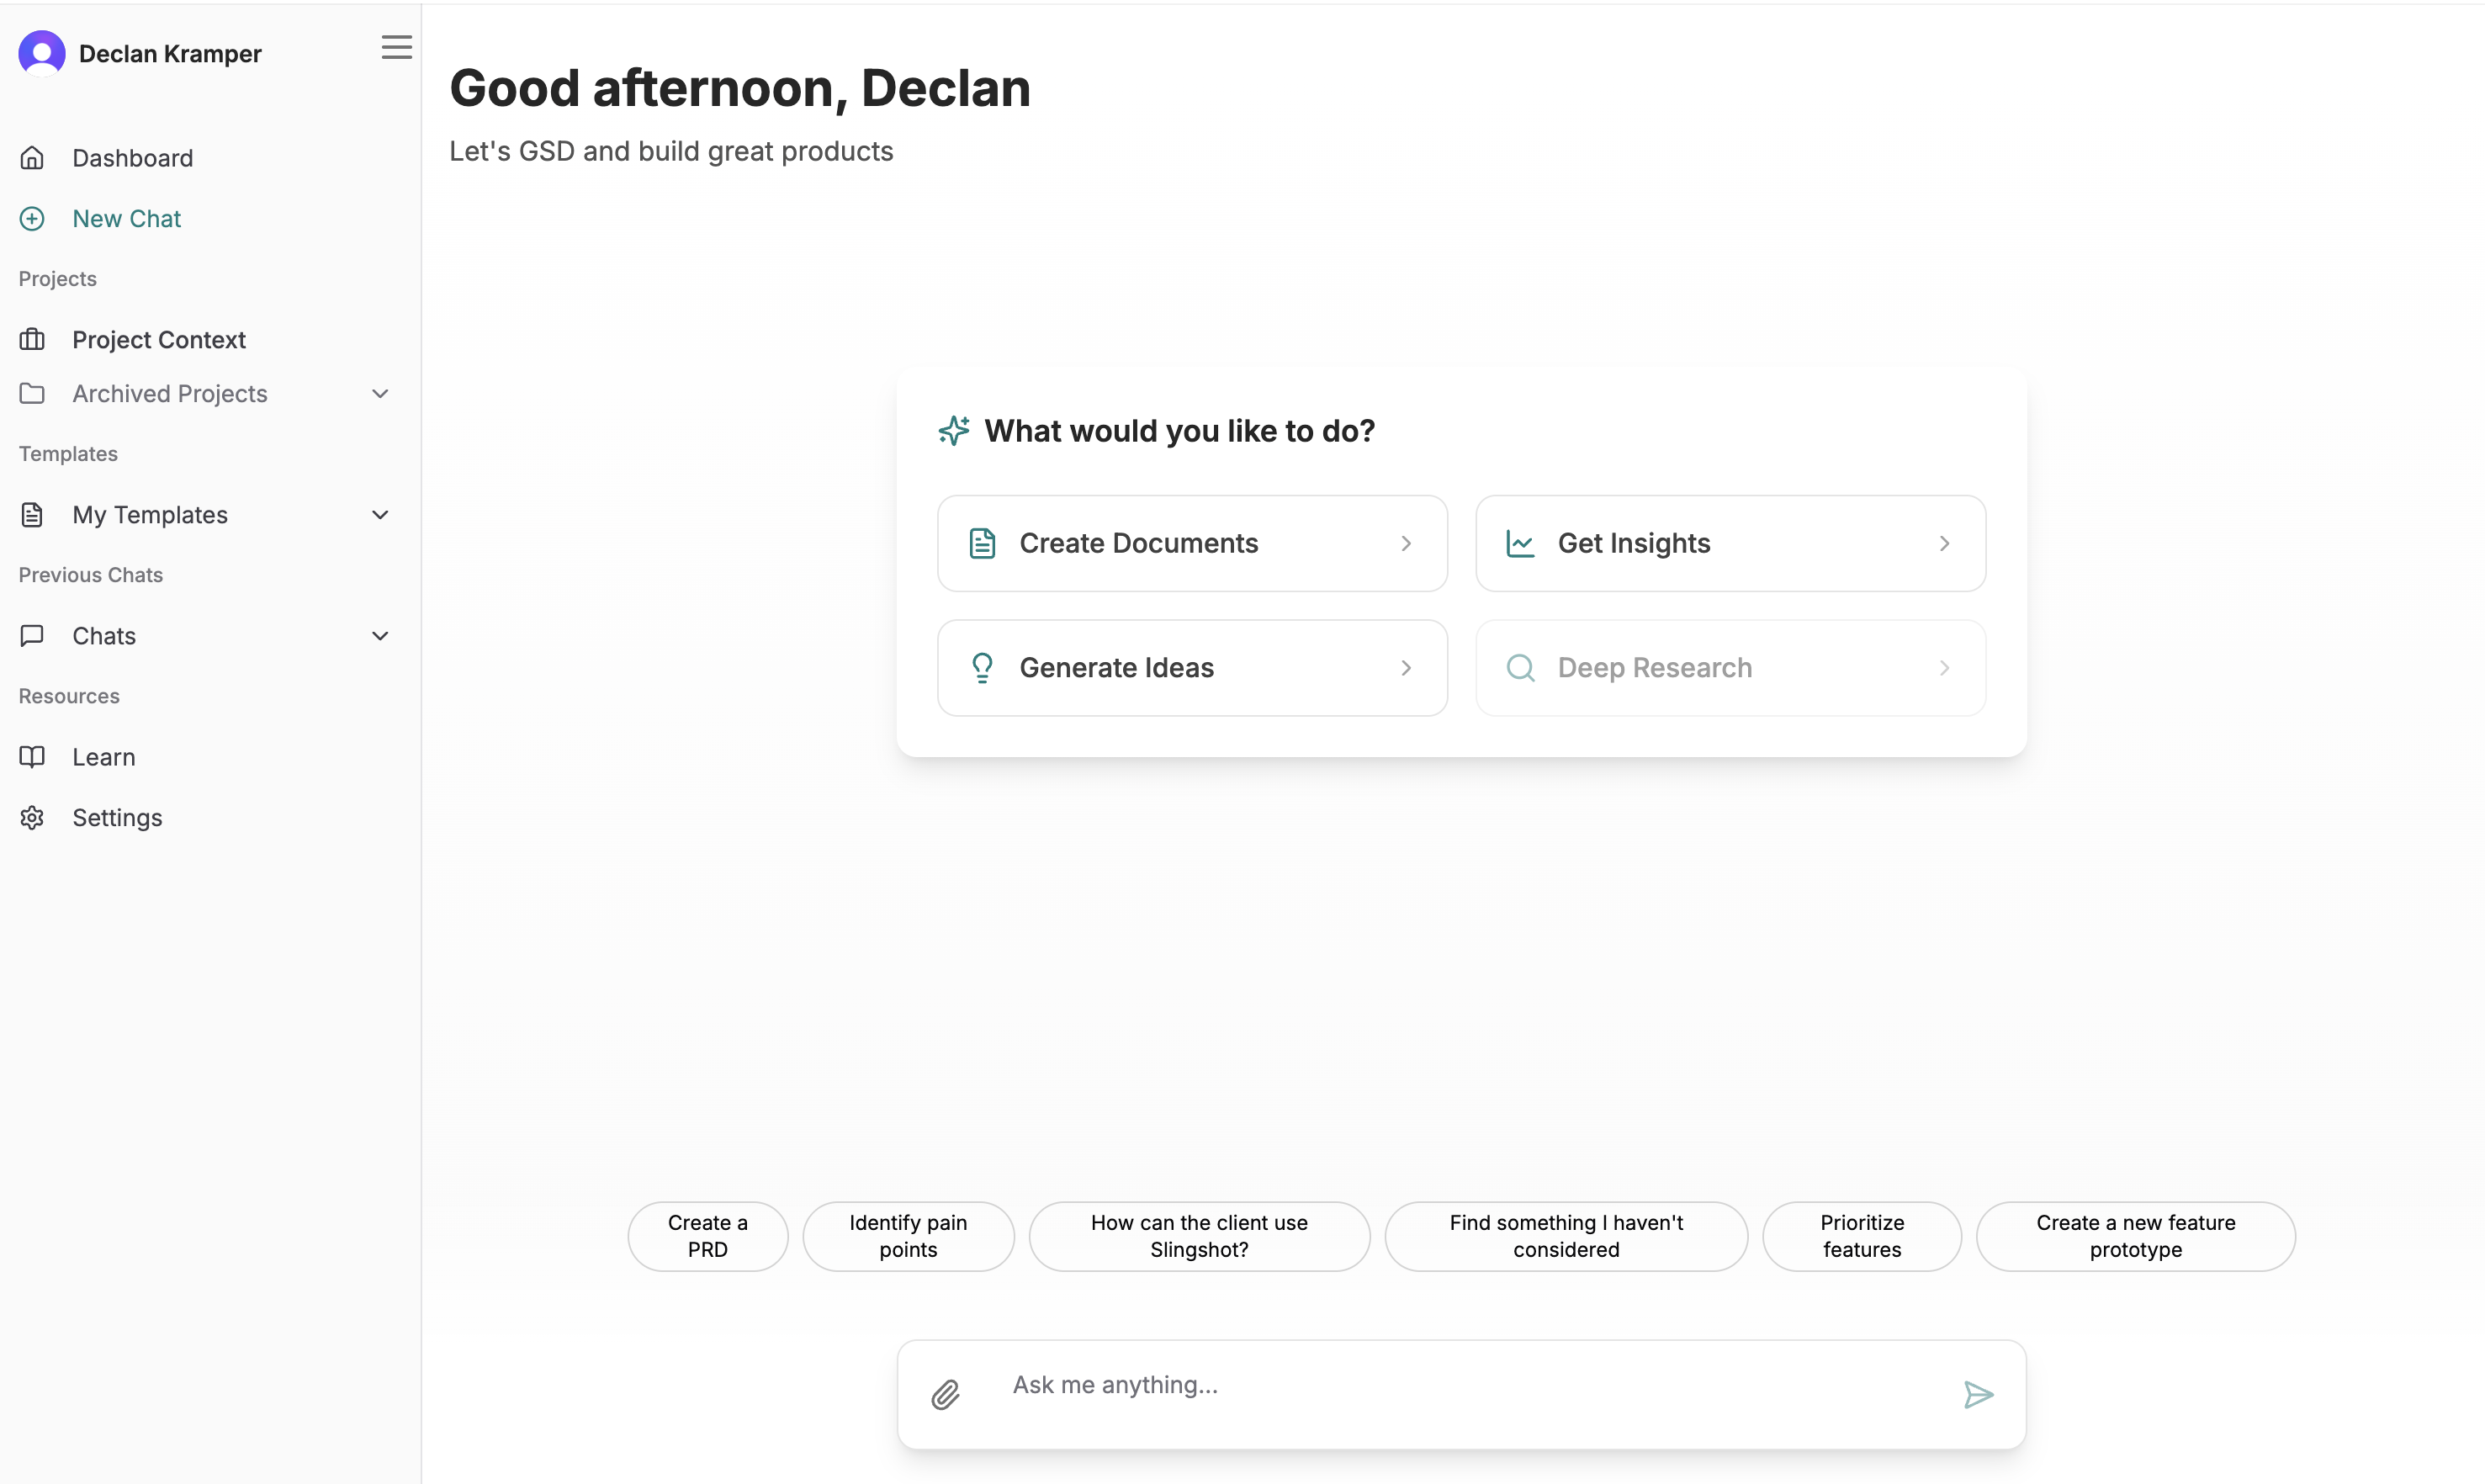Screen dimensions: 2485x1484
Task: Click the 'Create a PRD' suggestion chip
Action: 707,1236
